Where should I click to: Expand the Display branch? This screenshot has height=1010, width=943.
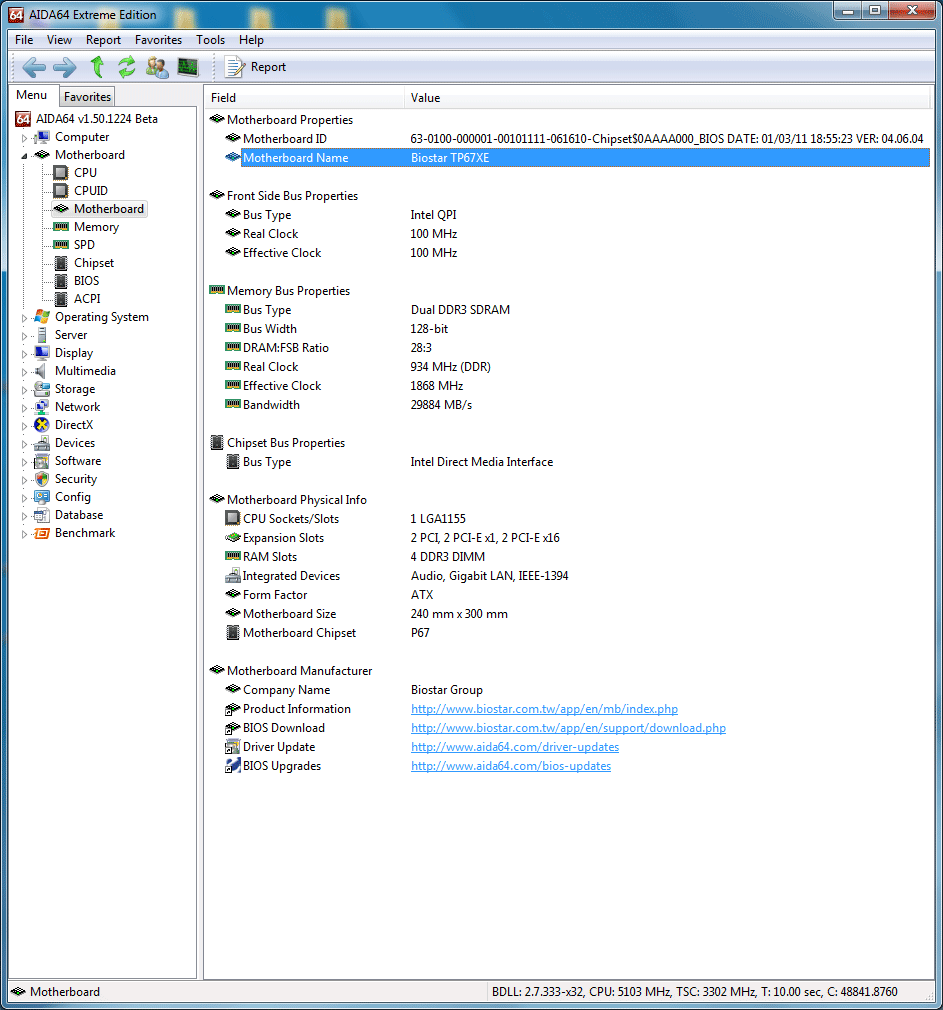[24, 354]
